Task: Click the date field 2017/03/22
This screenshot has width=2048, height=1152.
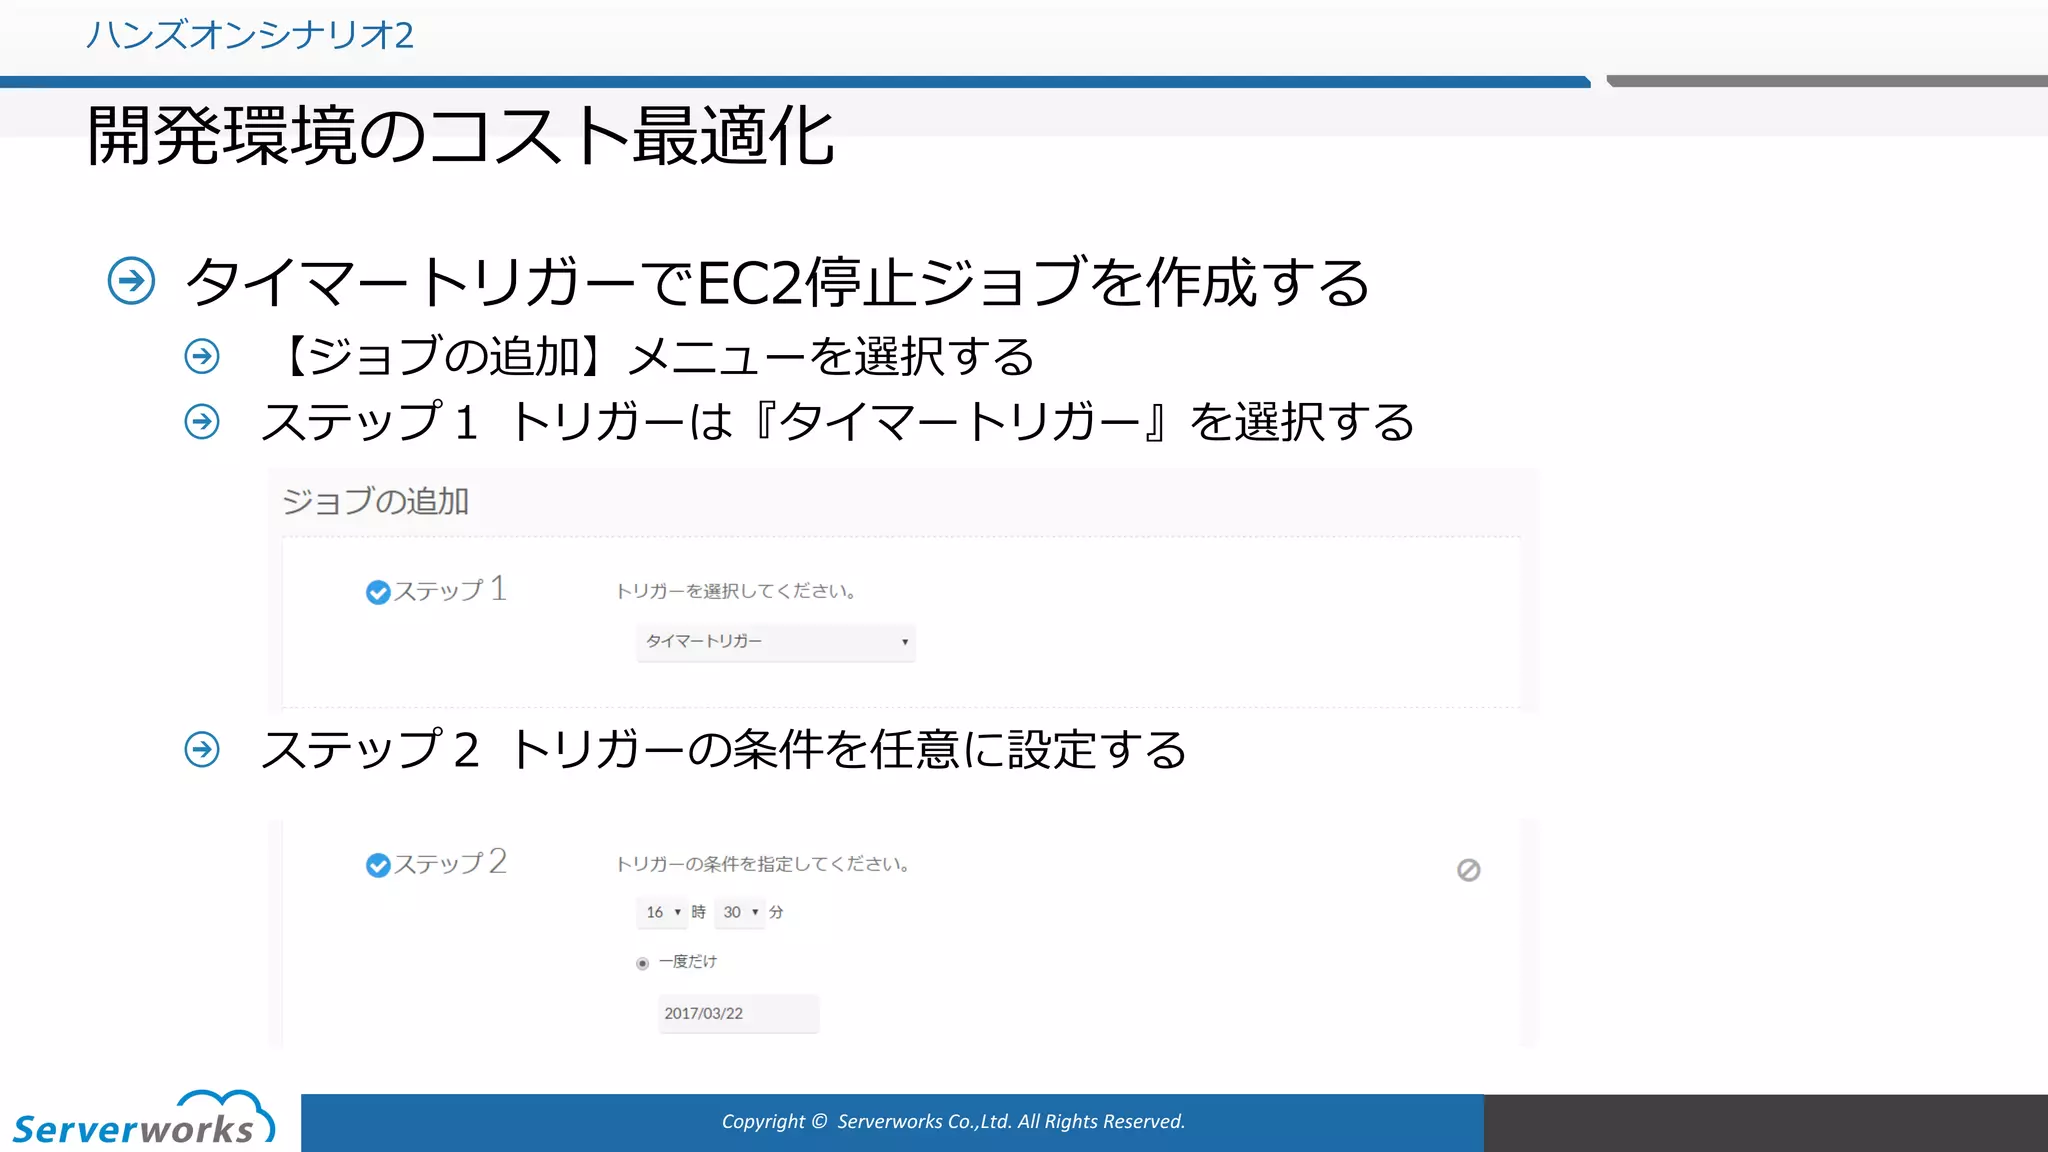Action: point(738,1013)
